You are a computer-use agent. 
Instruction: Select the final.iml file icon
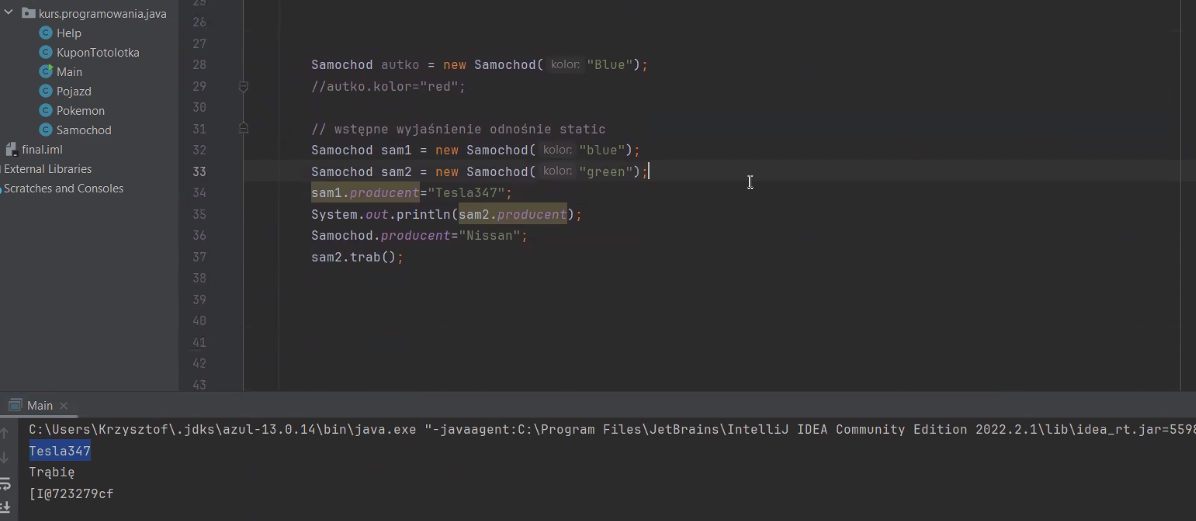tap(11, 150)
